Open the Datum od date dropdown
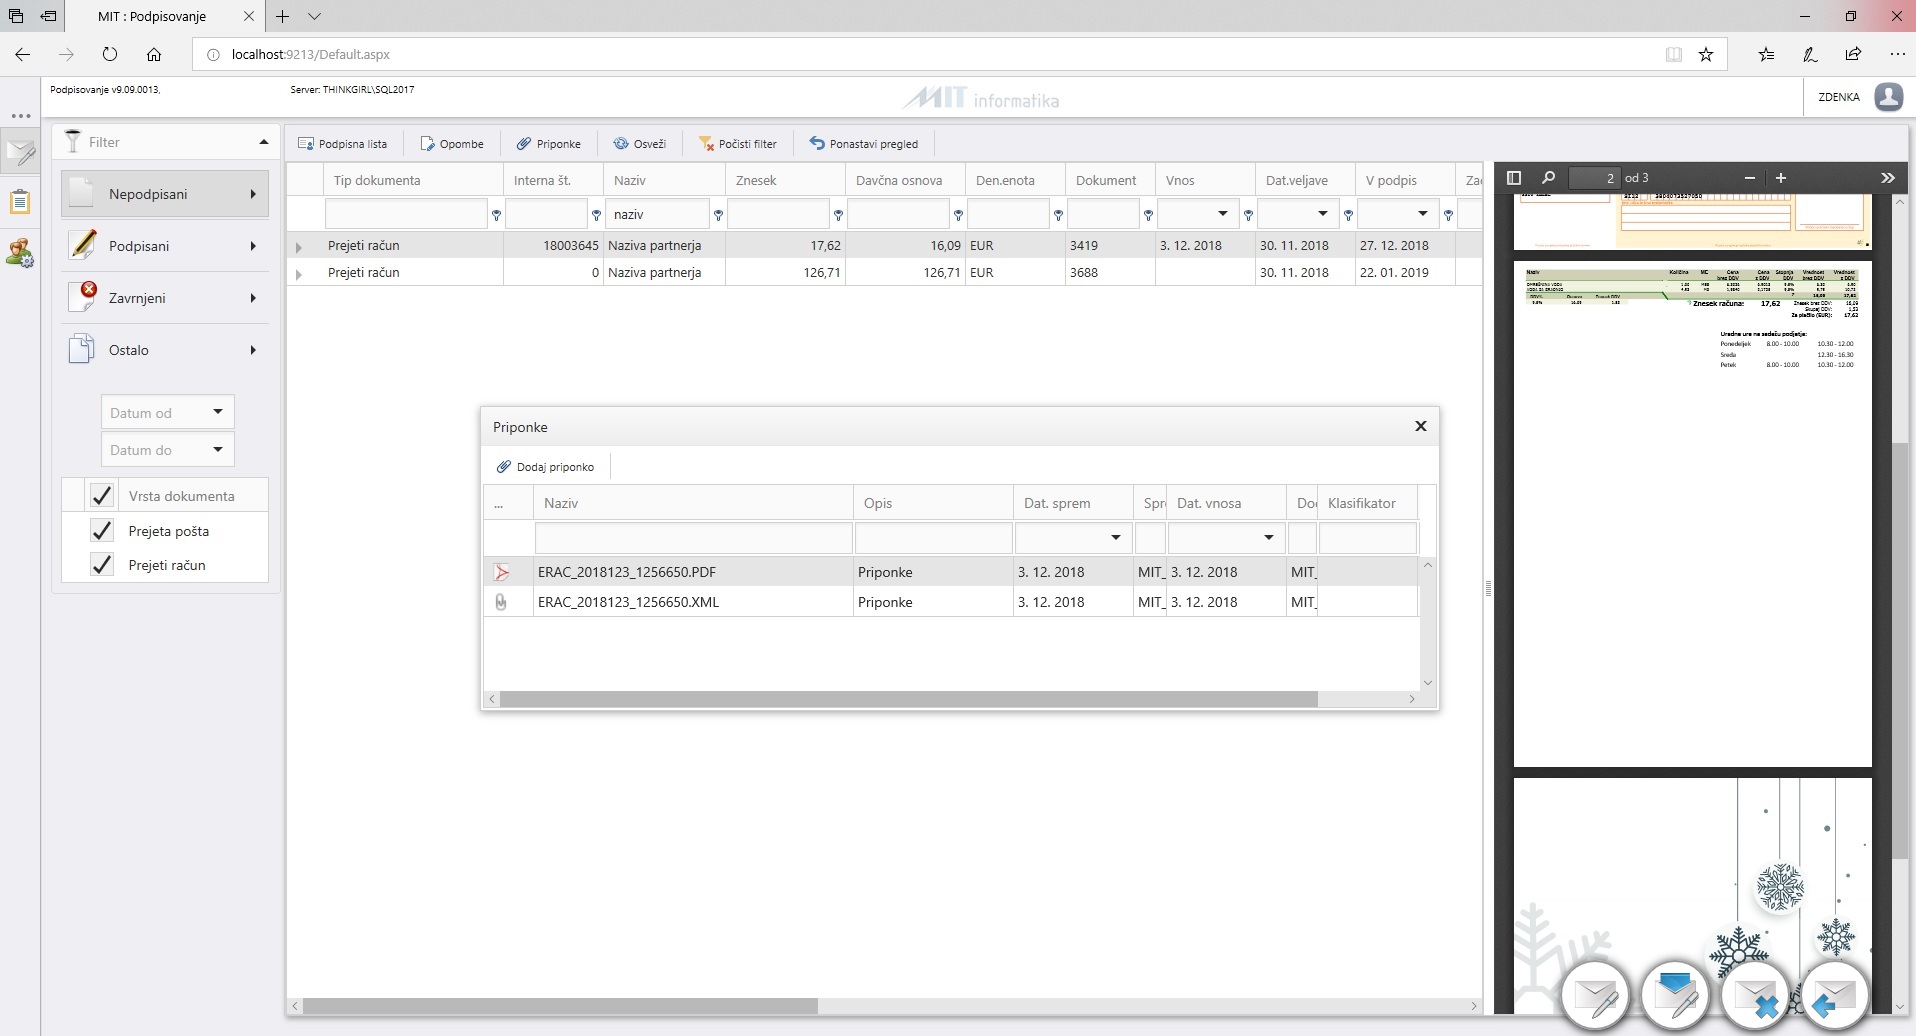This screenshot has height=1036, width=1916. pyautogui.click(x=218, y=412)
